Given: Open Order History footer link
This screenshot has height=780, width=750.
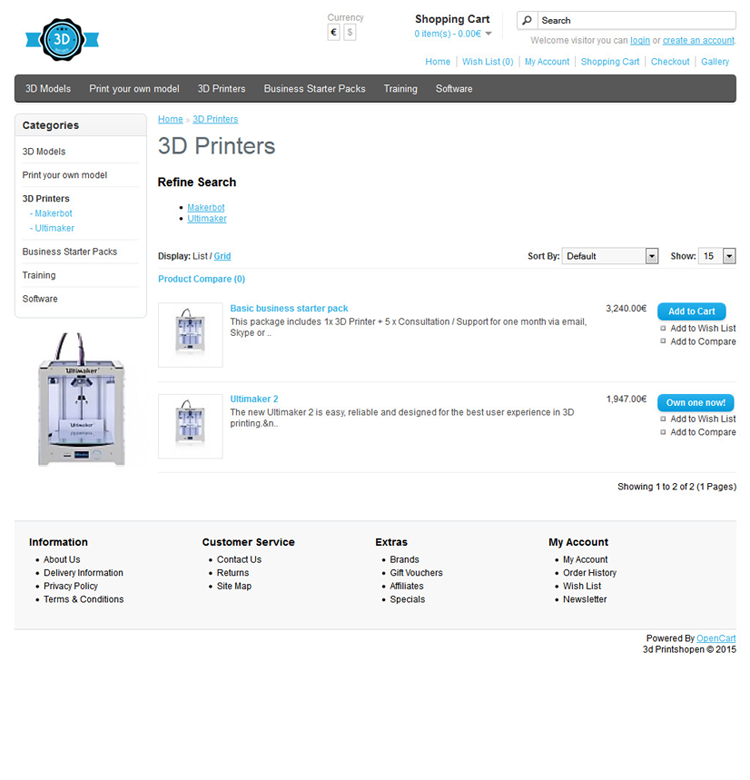Looking at the screenshot, I should [x=589, y=573].
